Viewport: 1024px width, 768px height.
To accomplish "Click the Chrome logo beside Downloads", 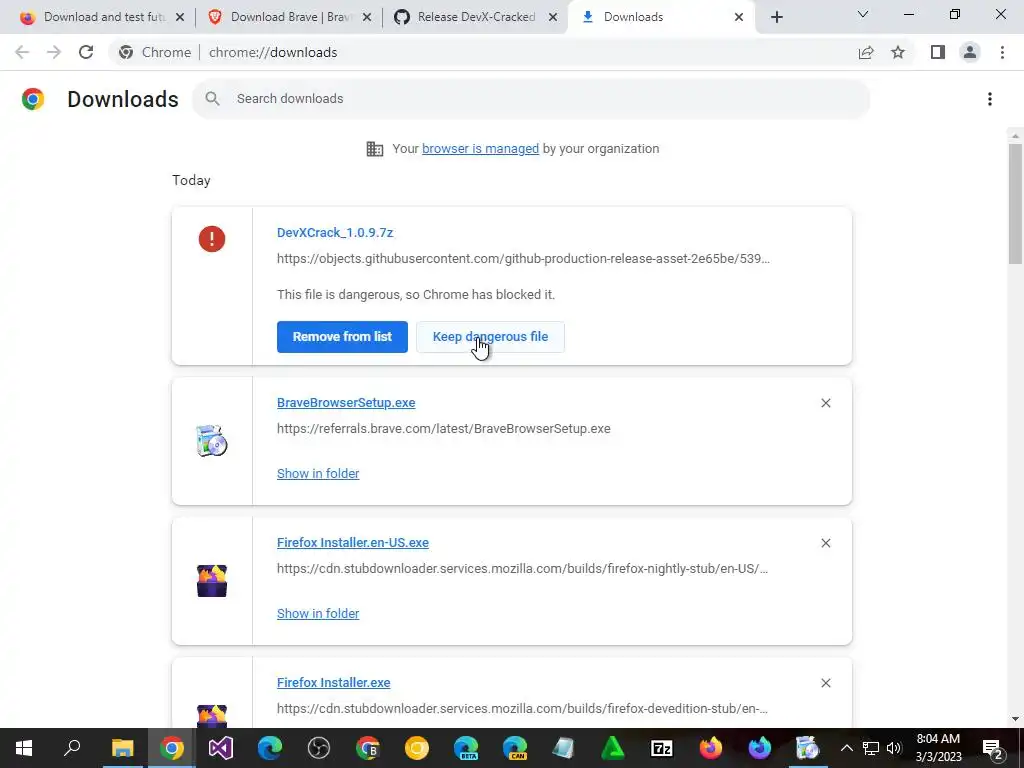I will (x=33, y=99).
